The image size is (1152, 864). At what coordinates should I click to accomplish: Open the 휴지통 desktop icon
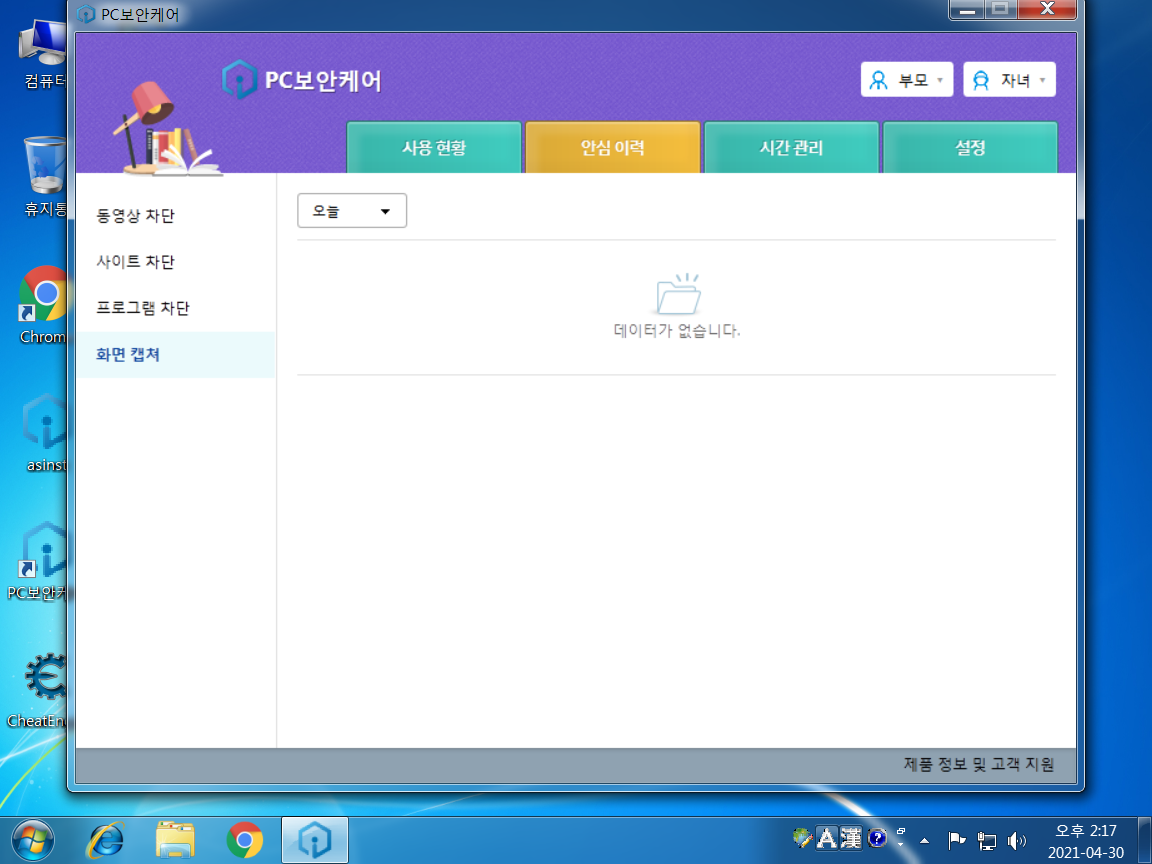[44, 176]
